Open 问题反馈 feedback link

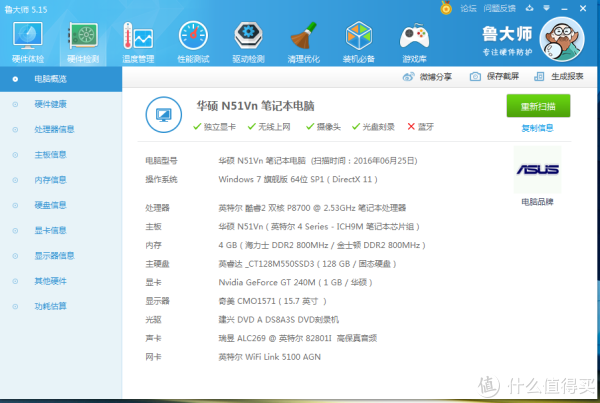(499, 8)
